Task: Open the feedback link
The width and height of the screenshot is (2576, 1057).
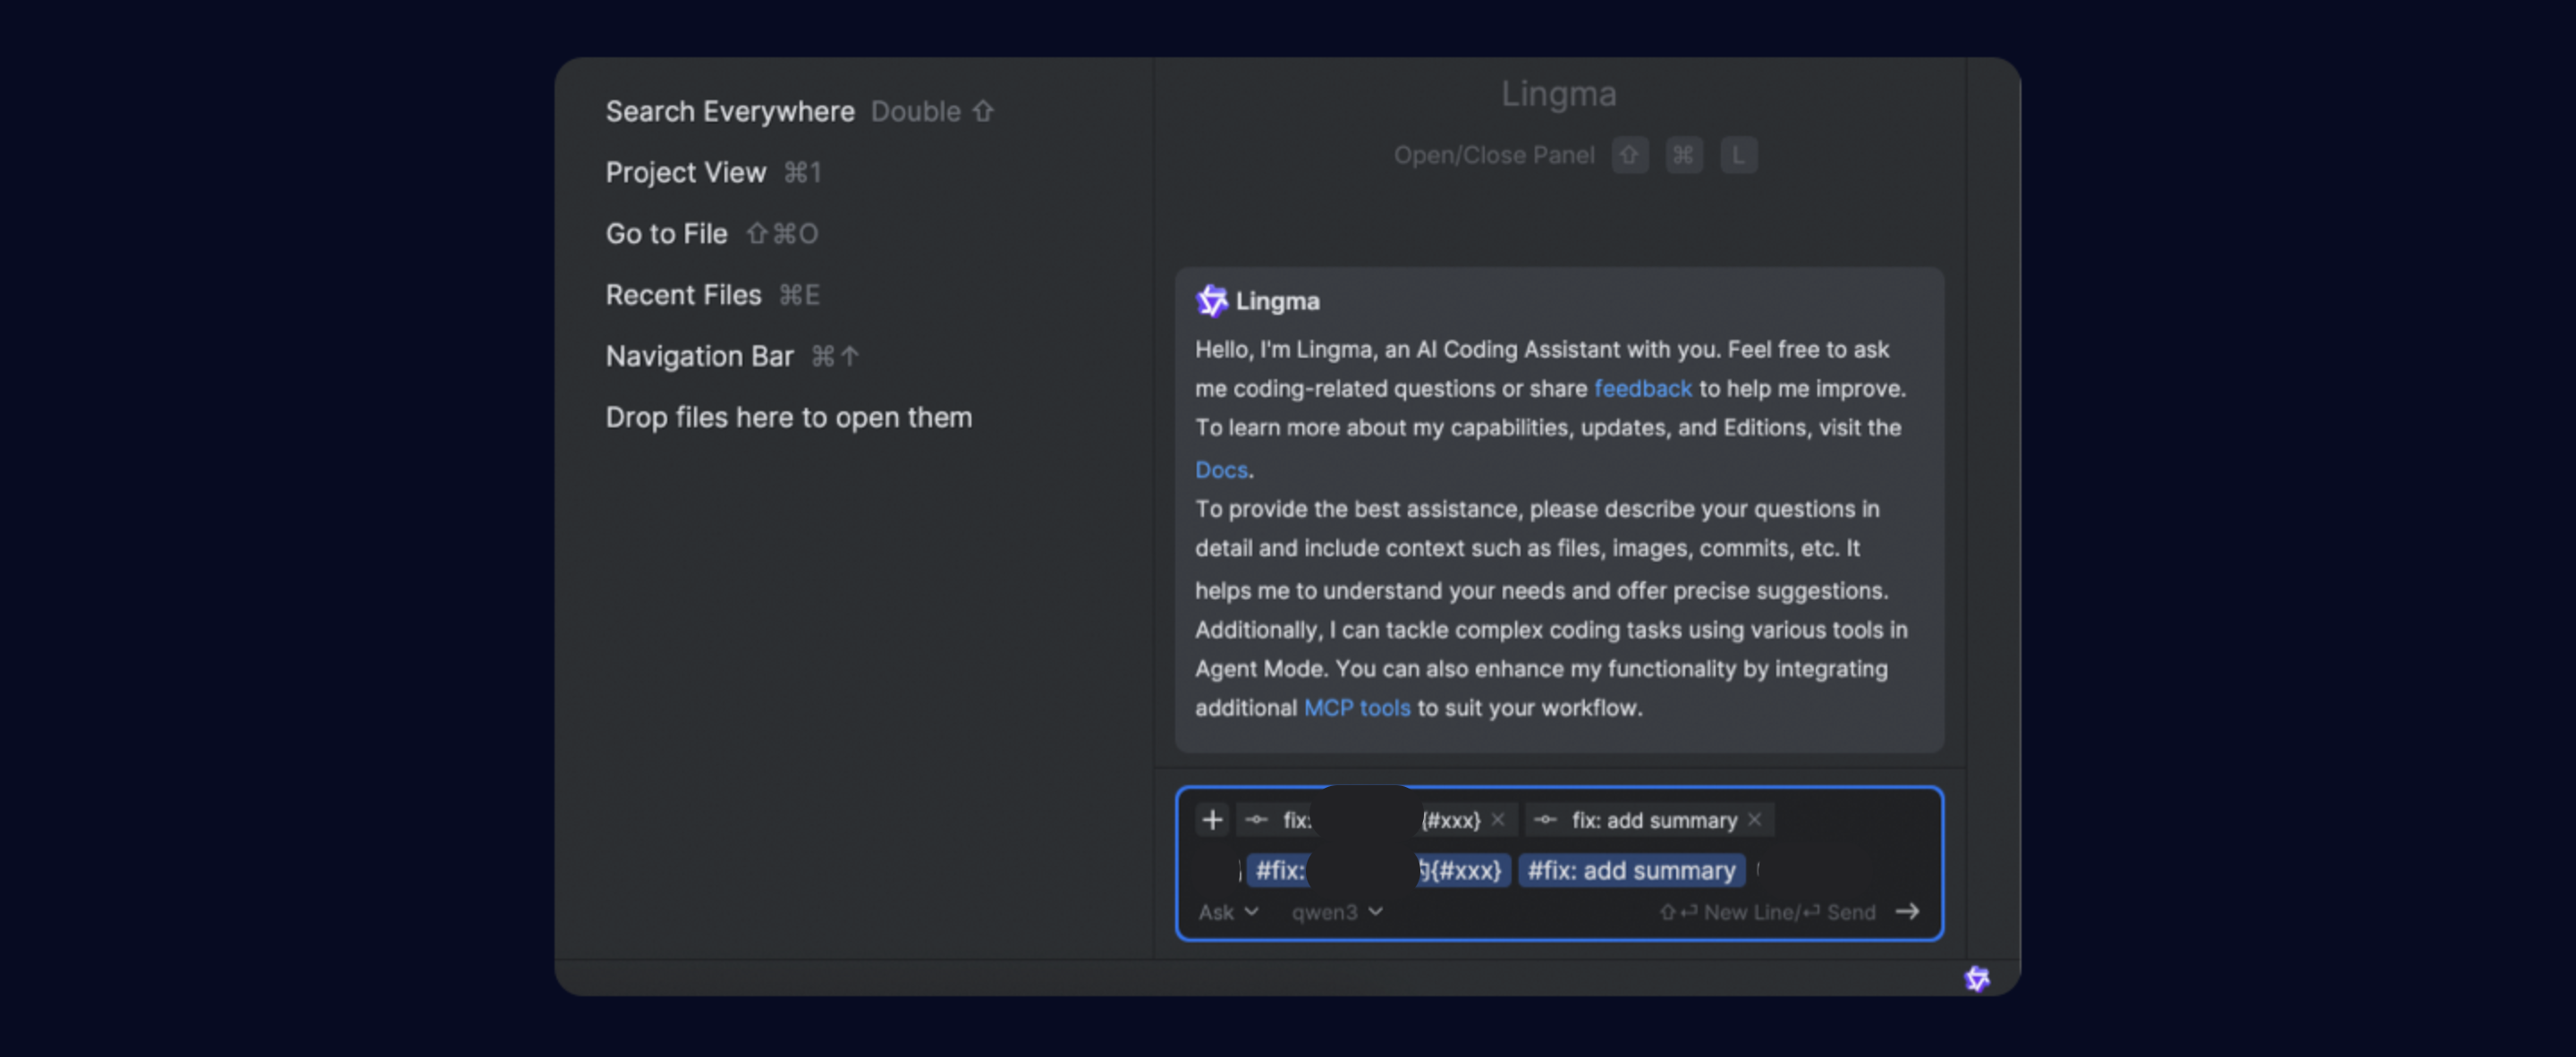Action: click(x=1642, y=389)
